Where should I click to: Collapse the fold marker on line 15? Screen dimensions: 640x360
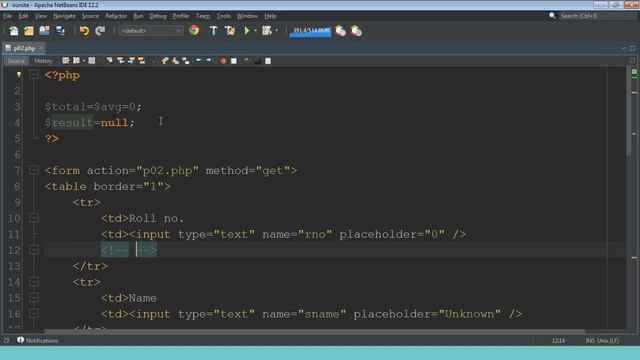click(34, 298)
